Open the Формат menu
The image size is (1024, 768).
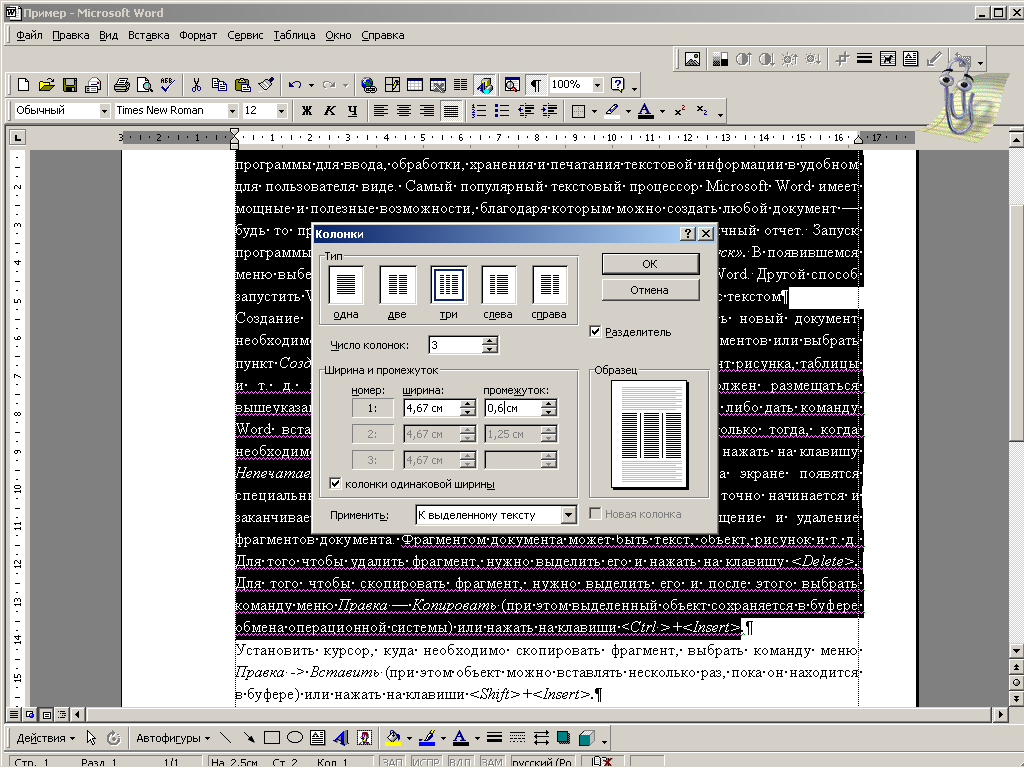pyautogui.click(x=198, y=35)
